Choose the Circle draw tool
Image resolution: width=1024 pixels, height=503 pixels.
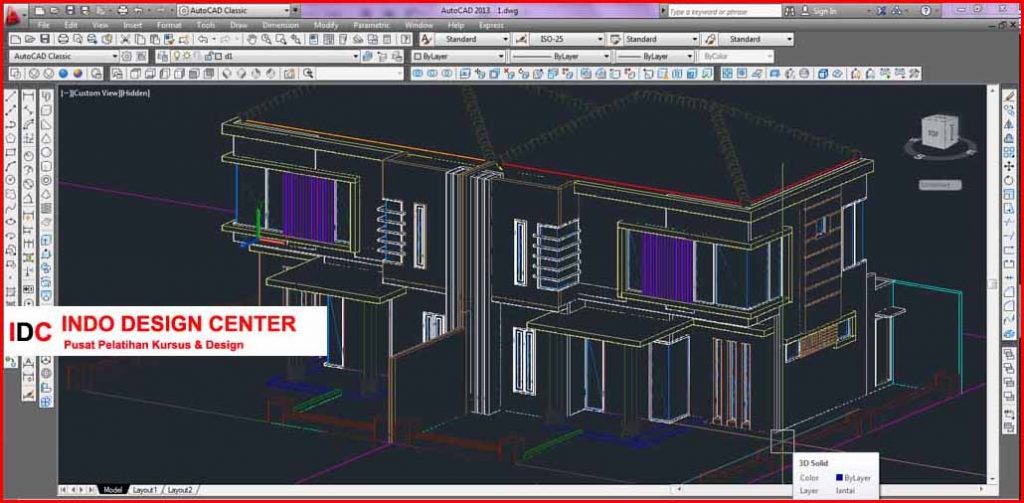[x=11, y=180]
